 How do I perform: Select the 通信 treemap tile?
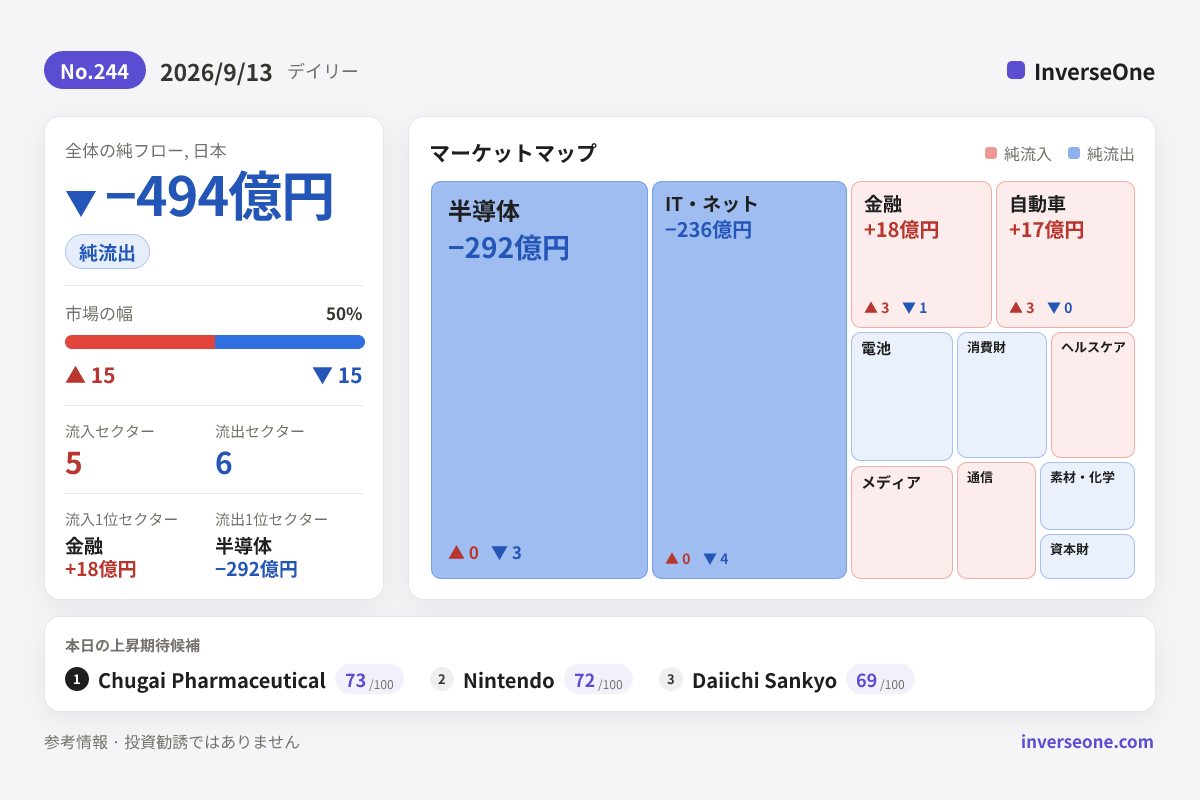tap(996, 520)
